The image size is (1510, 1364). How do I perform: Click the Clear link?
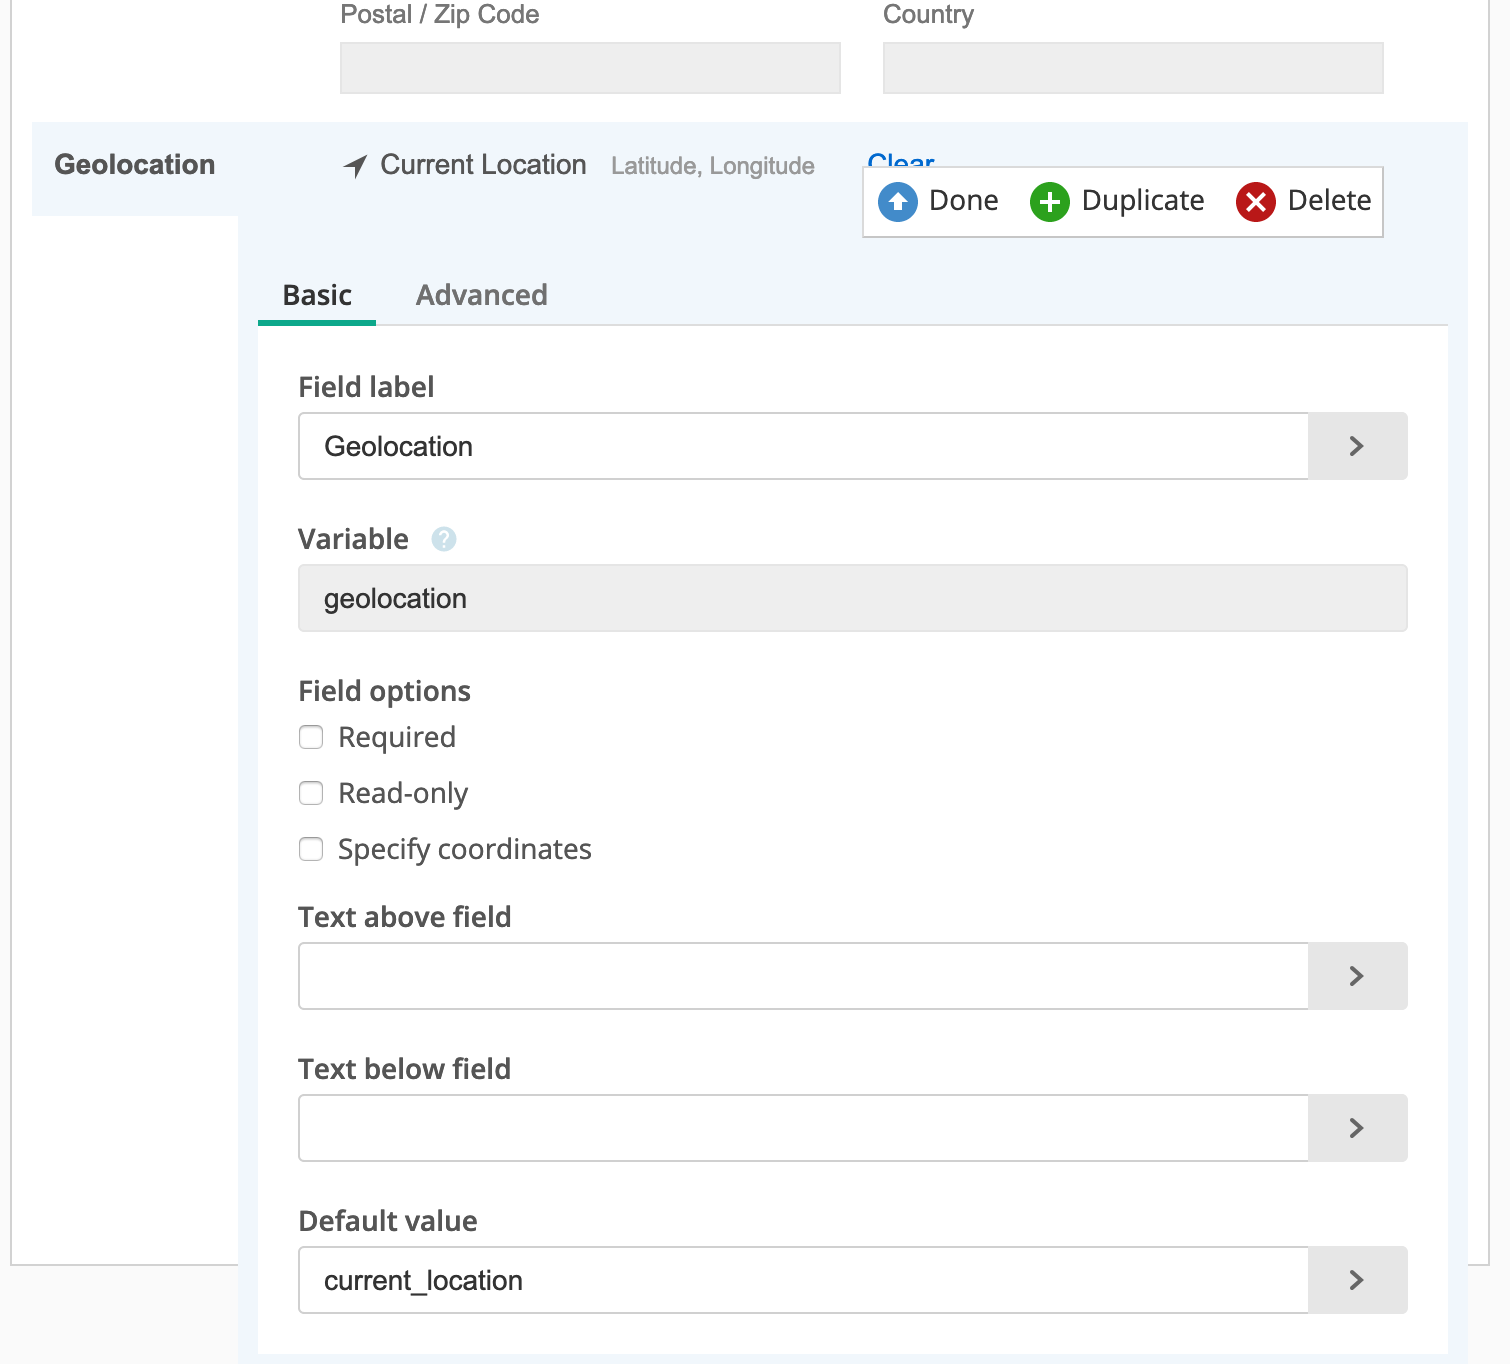tap(900, 158)
